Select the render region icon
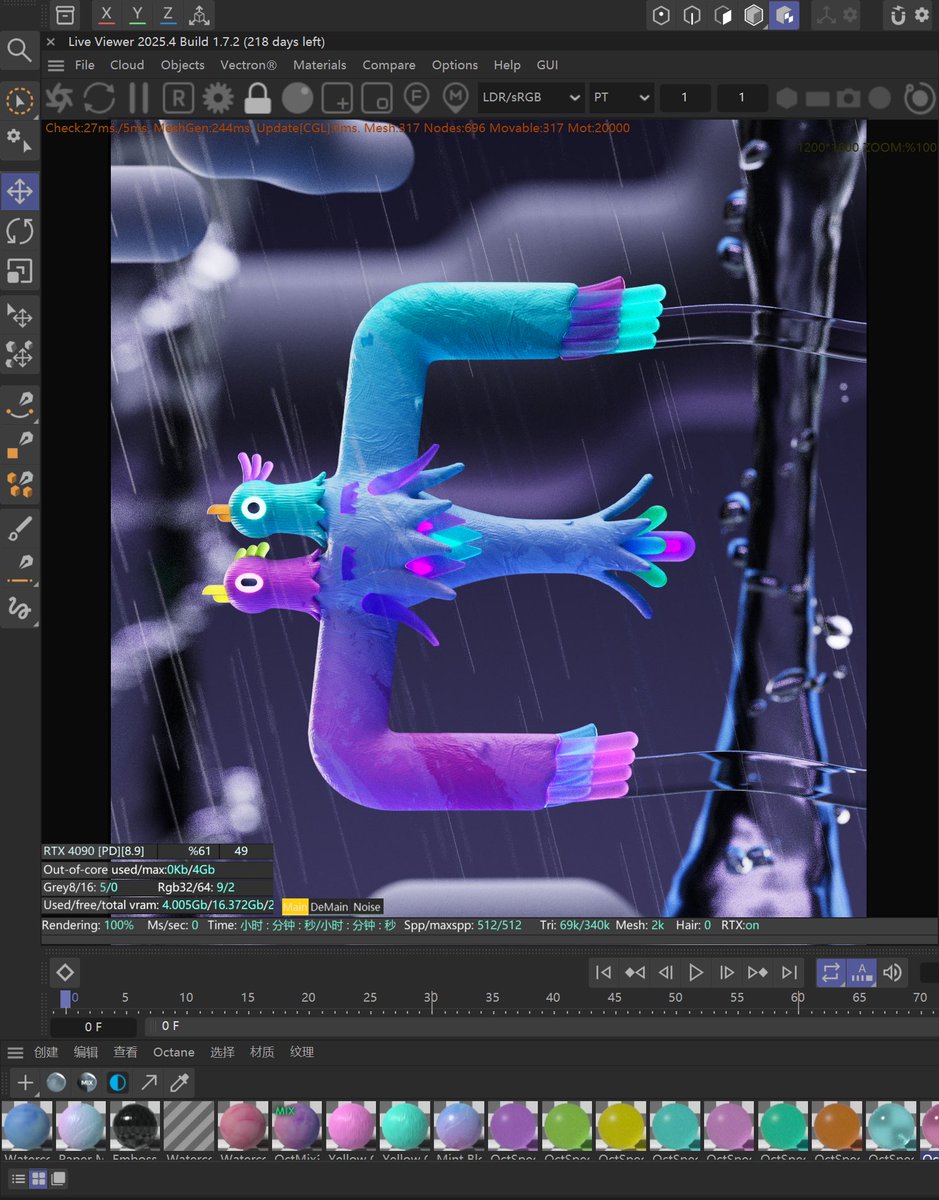Image resolution: width=939 pixels, height=1200 pixels. pos(337,98)
